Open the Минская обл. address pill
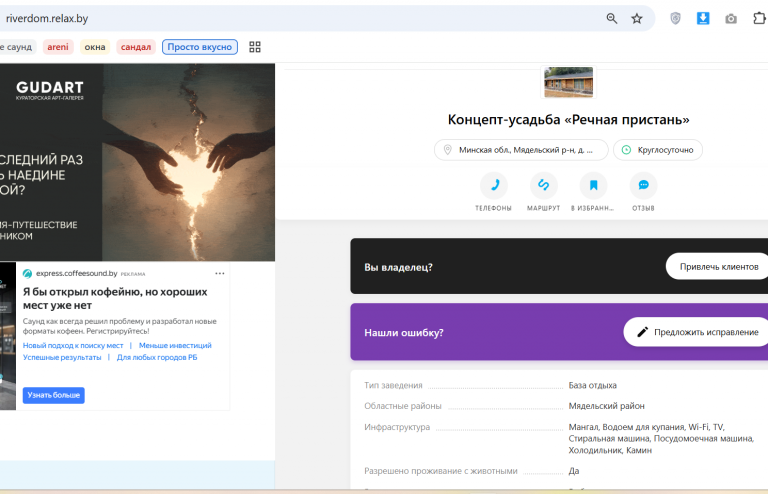The width and height of the screenshot is (768, 494). [x=521, y=150]
